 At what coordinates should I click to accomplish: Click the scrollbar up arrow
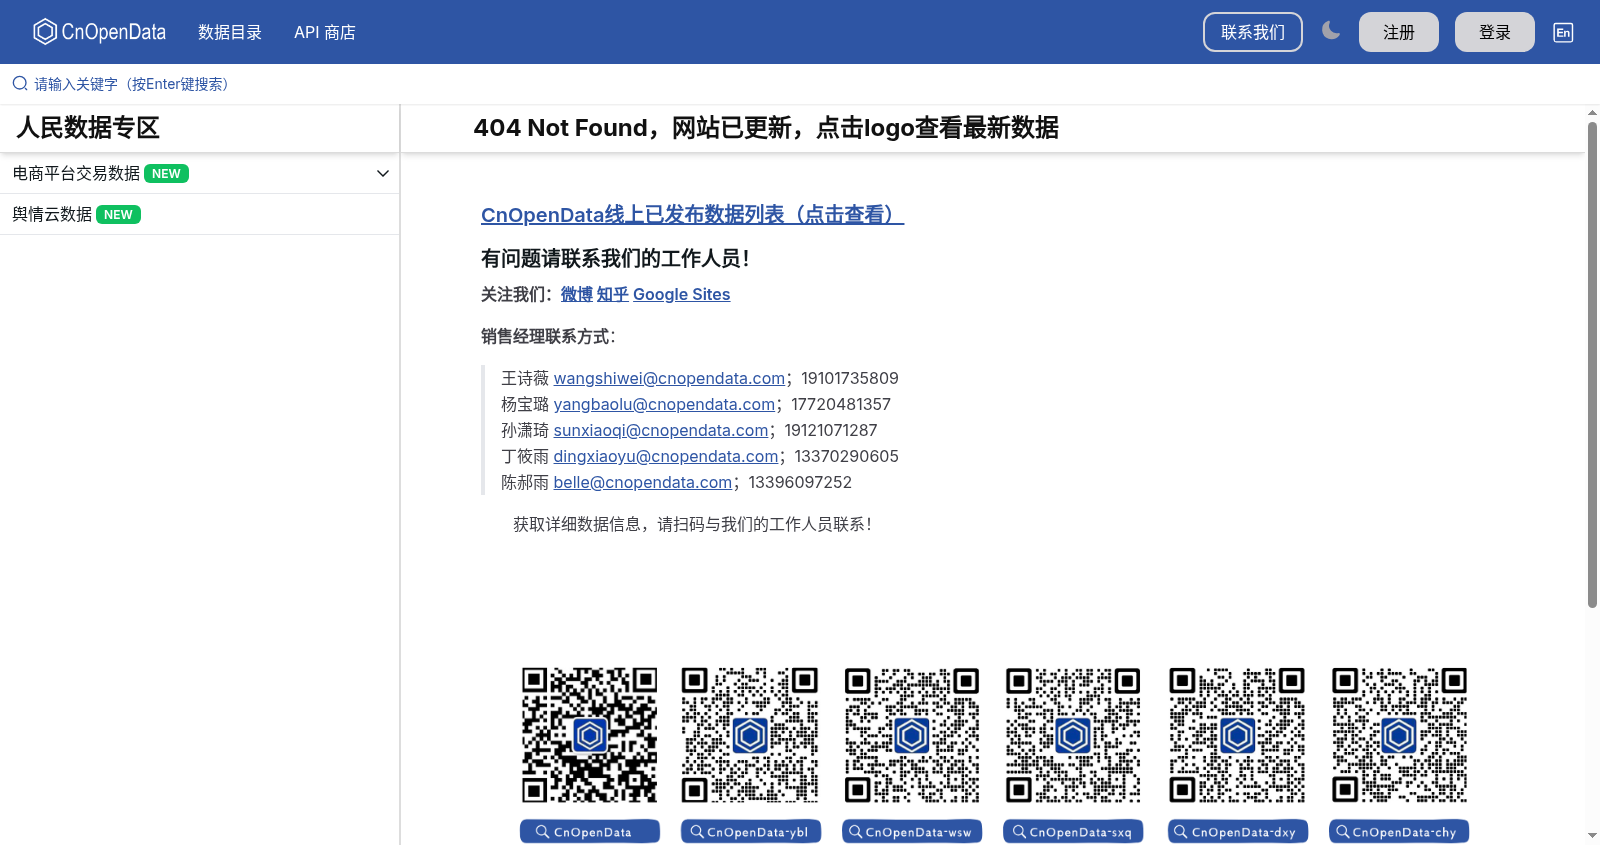click(1592, 113)
